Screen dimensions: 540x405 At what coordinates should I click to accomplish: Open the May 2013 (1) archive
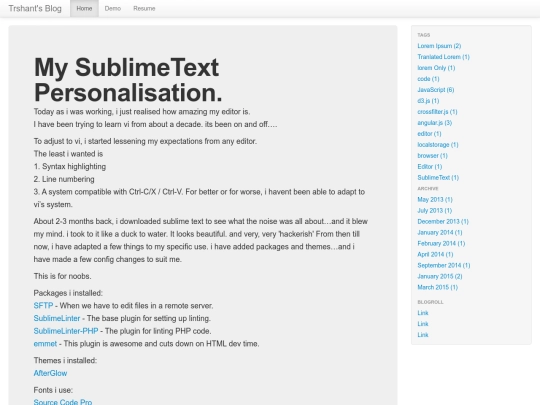click(435, 200)
